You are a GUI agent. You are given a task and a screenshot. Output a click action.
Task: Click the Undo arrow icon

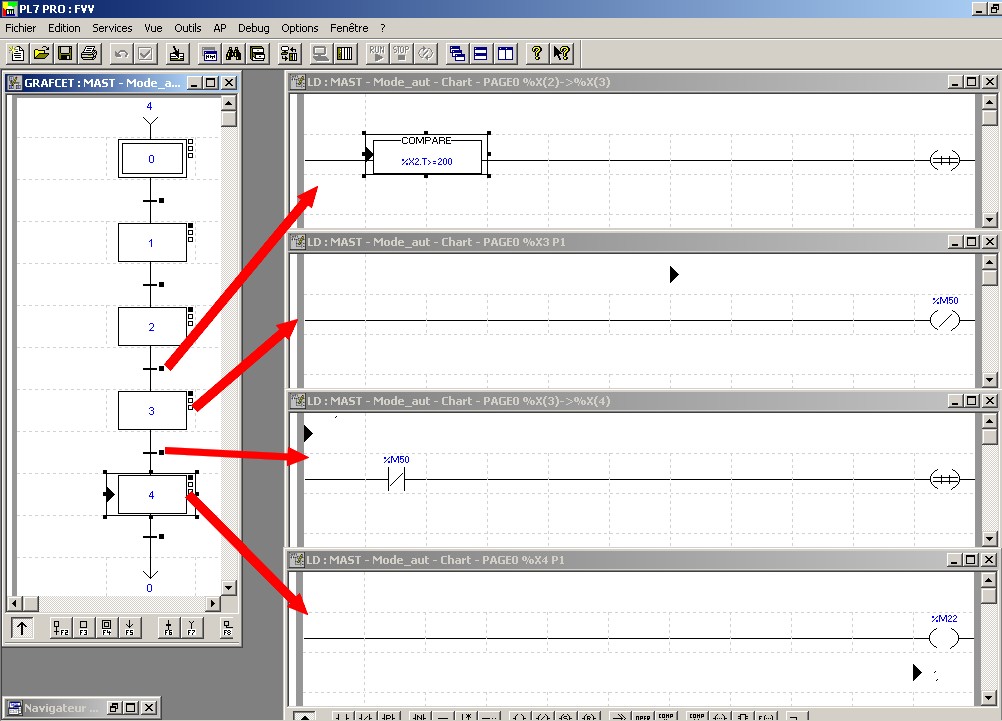(121, 54)
